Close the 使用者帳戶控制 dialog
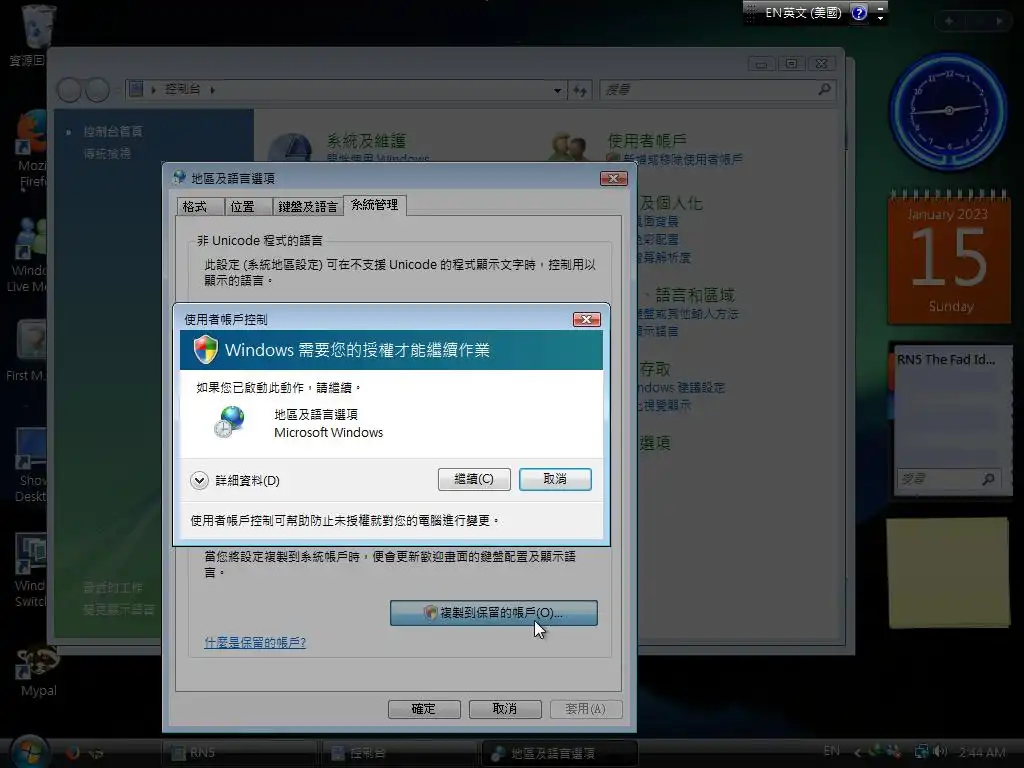This screenshot has height=768, width=1024. click(x=586, y=319)
